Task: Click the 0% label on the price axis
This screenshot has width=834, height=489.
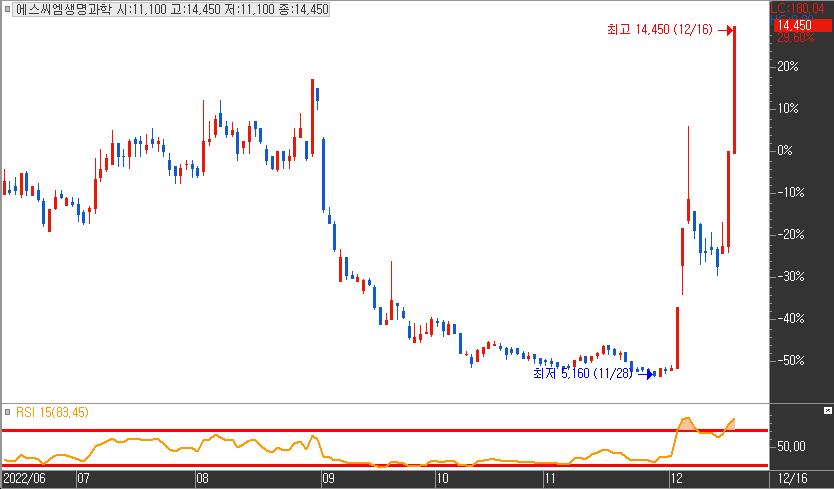Action: click(785, 151)
